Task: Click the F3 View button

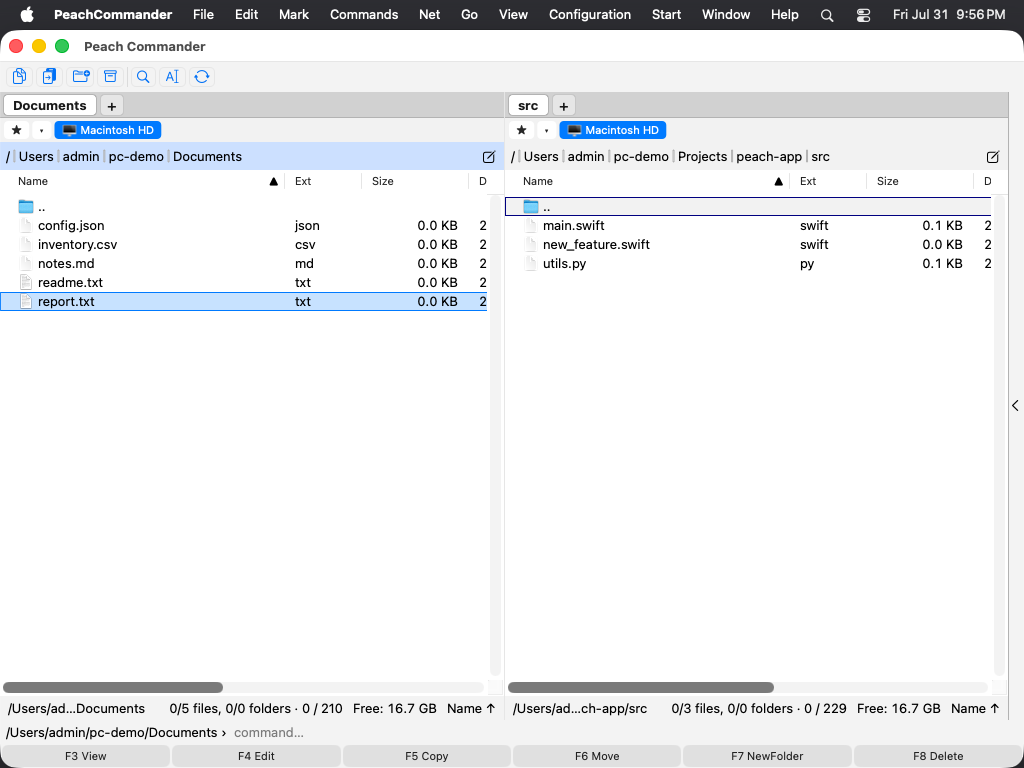Action: pos(86,756)
